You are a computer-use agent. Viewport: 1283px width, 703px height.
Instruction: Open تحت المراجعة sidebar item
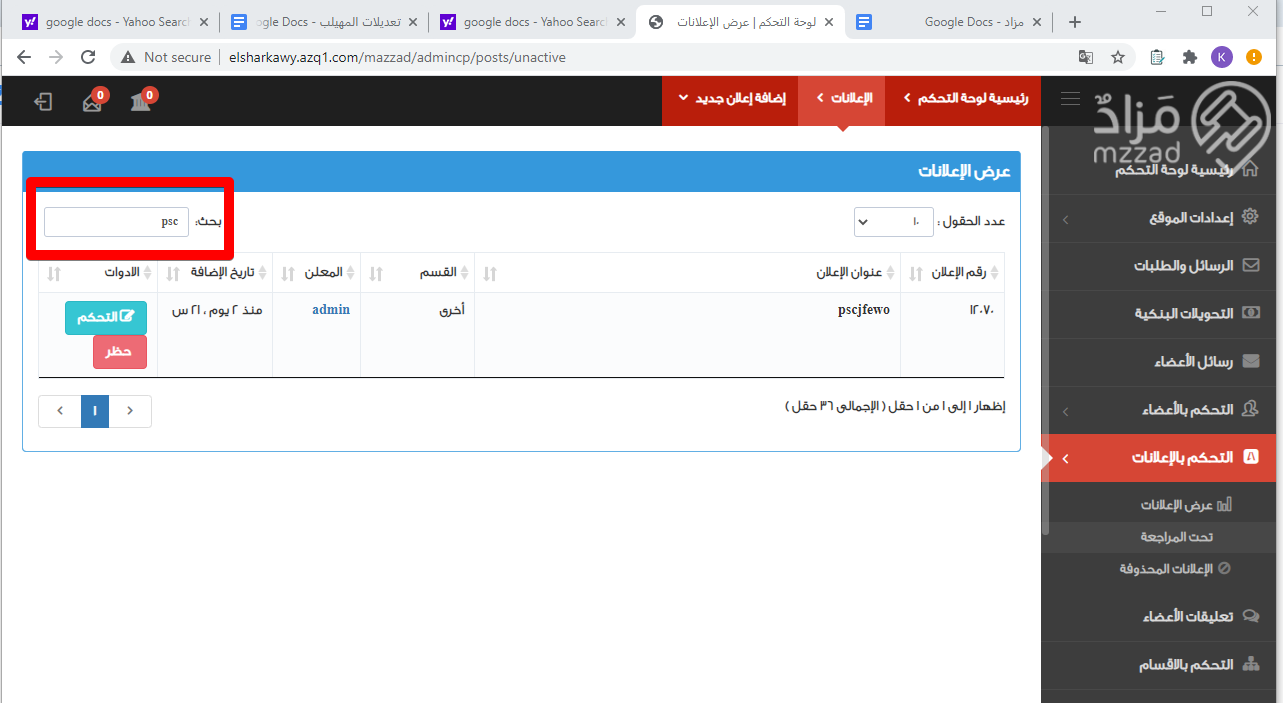(x=1176, y=537)
